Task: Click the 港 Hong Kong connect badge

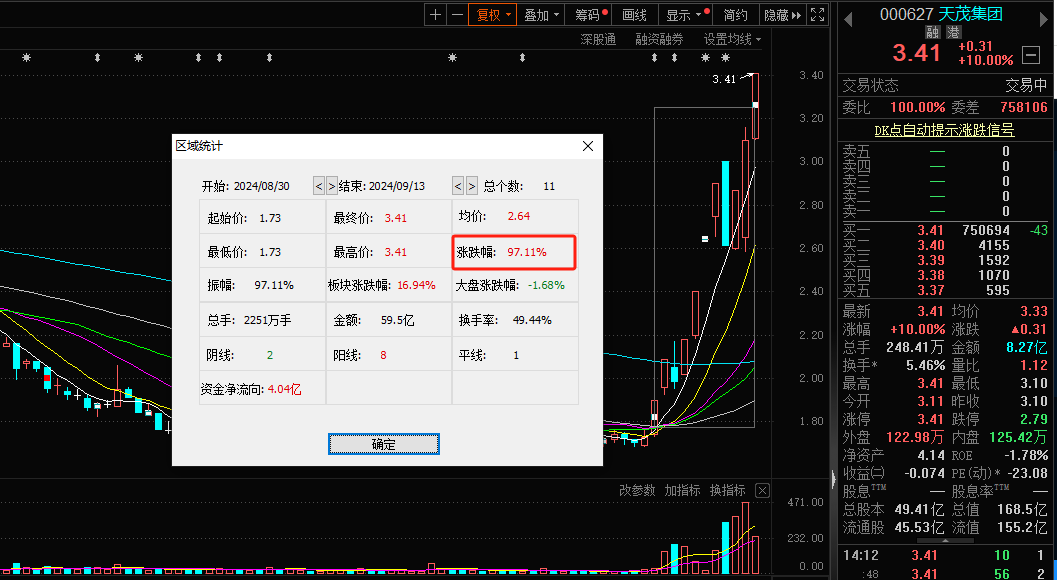Action: pos(953,32)
